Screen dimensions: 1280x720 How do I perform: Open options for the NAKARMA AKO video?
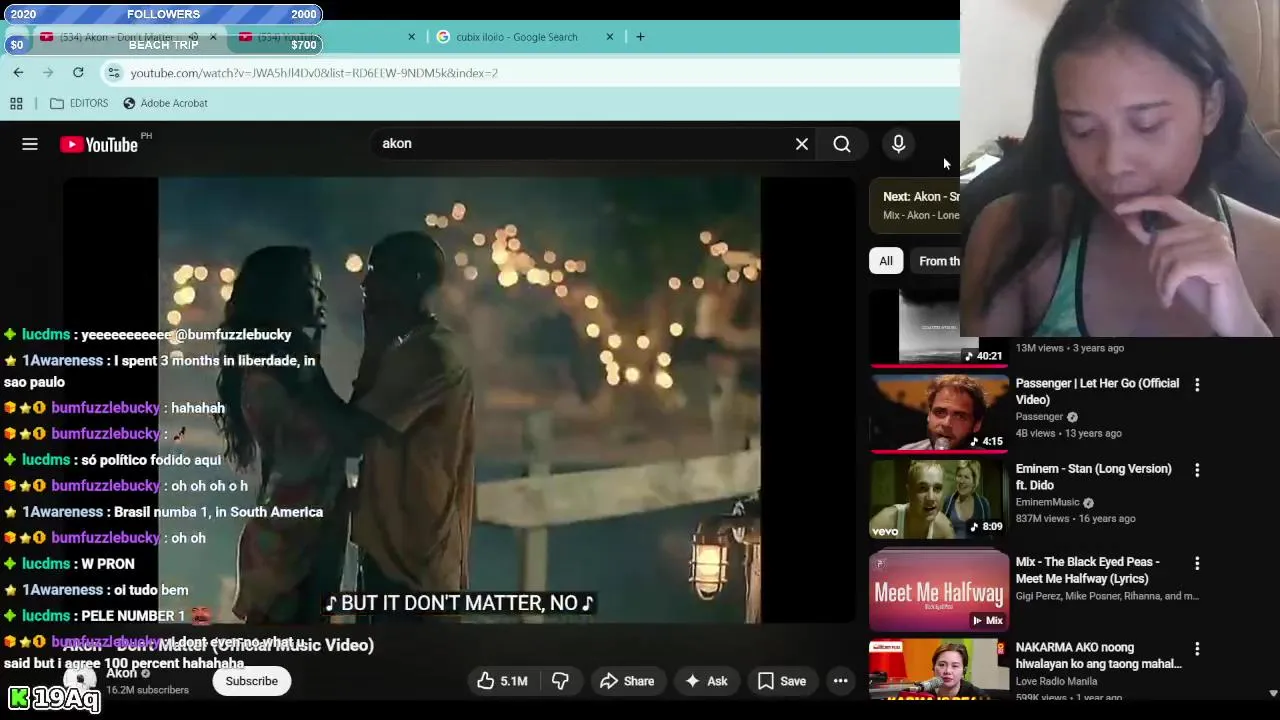click(x=1197, y=648)
